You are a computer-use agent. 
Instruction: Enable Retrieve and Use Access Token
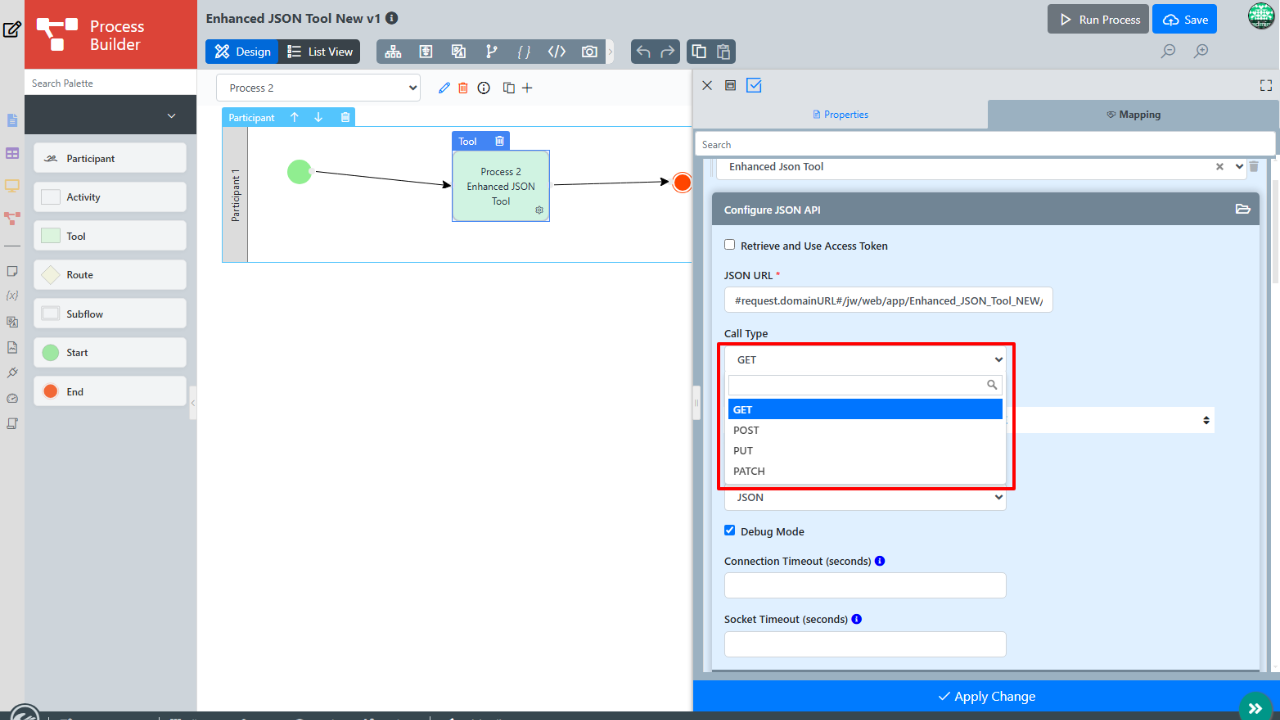(730, 245)
